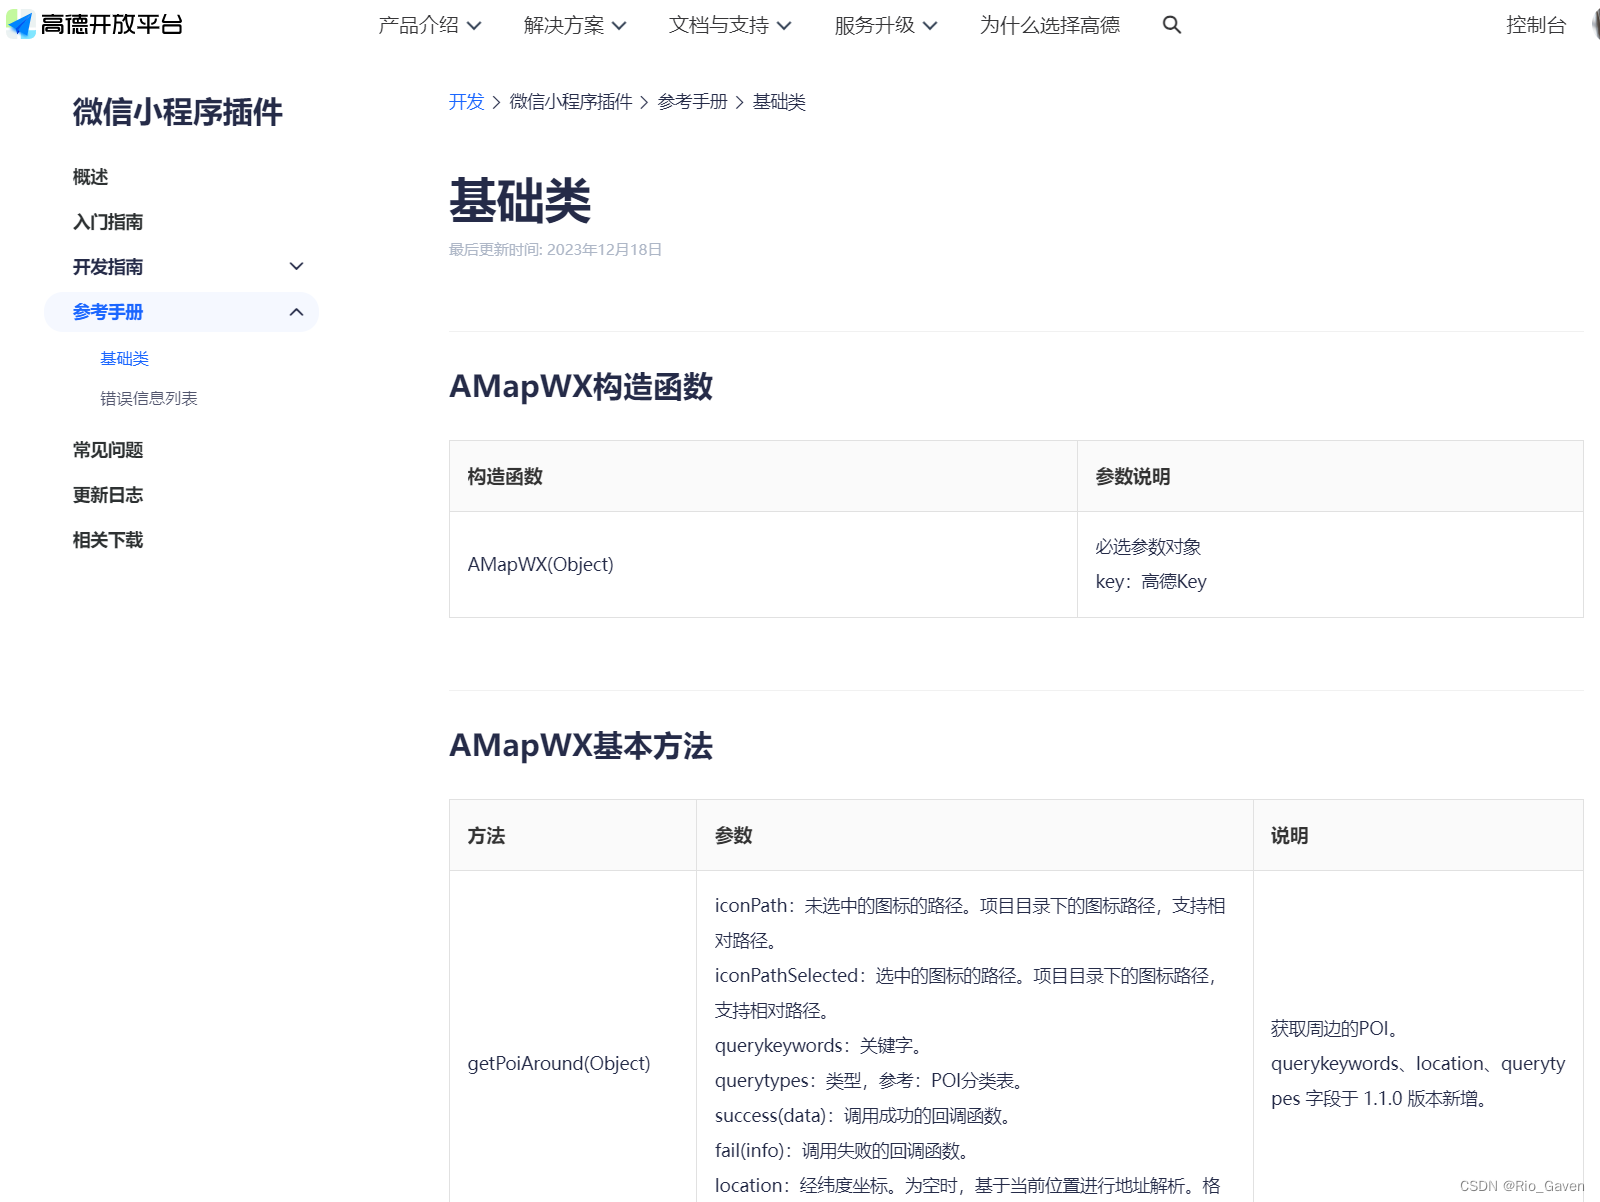Image resolution: width=1600 pixels, height=1202 pixels.
Task: Expand the 开发指南 chevron
Action: tap(296, 266)
